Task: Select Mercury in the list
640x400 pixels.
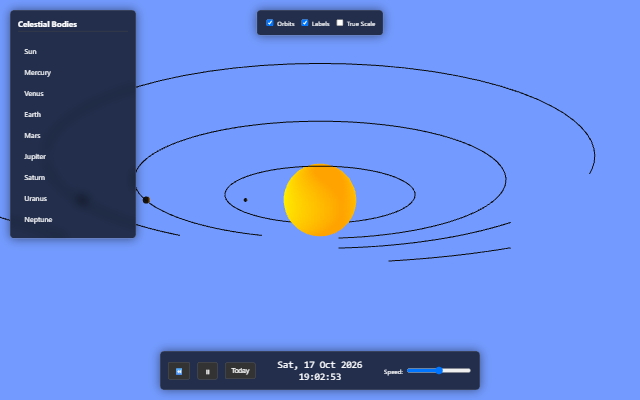Action: tap(73, 73)
